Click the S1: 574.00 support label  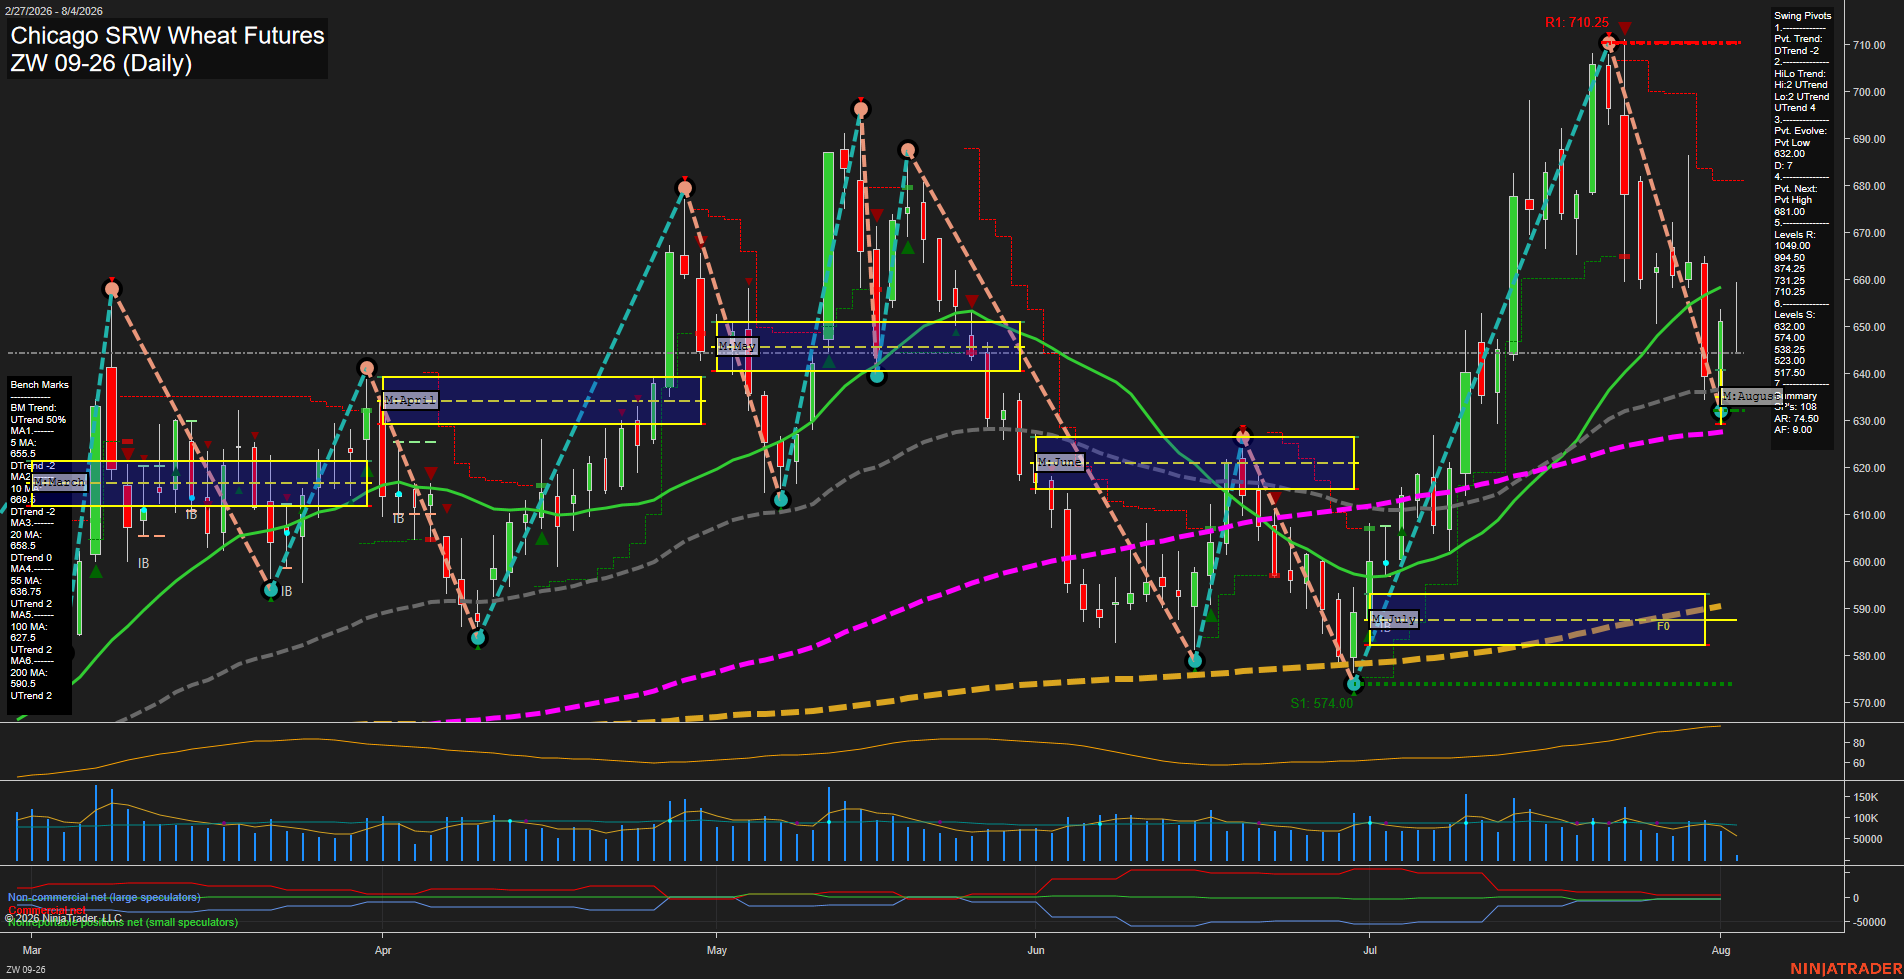pos(1321,703)
